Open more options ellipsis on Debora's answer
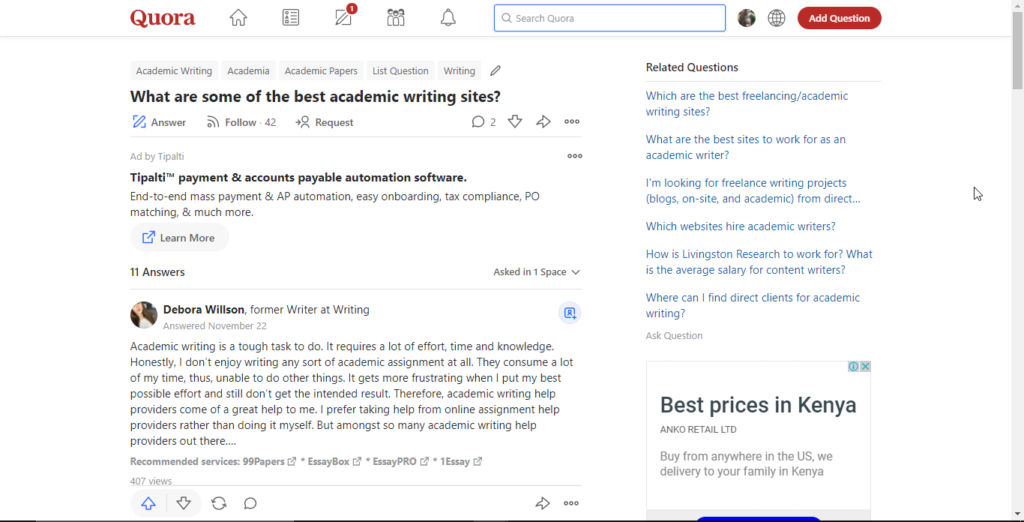The height and width of the screenshot is (522, 1024). point(571,503)
